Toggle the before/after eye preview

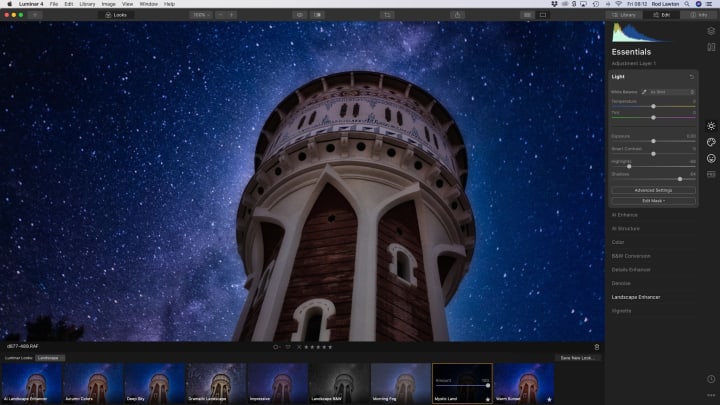tap(300, 15)
